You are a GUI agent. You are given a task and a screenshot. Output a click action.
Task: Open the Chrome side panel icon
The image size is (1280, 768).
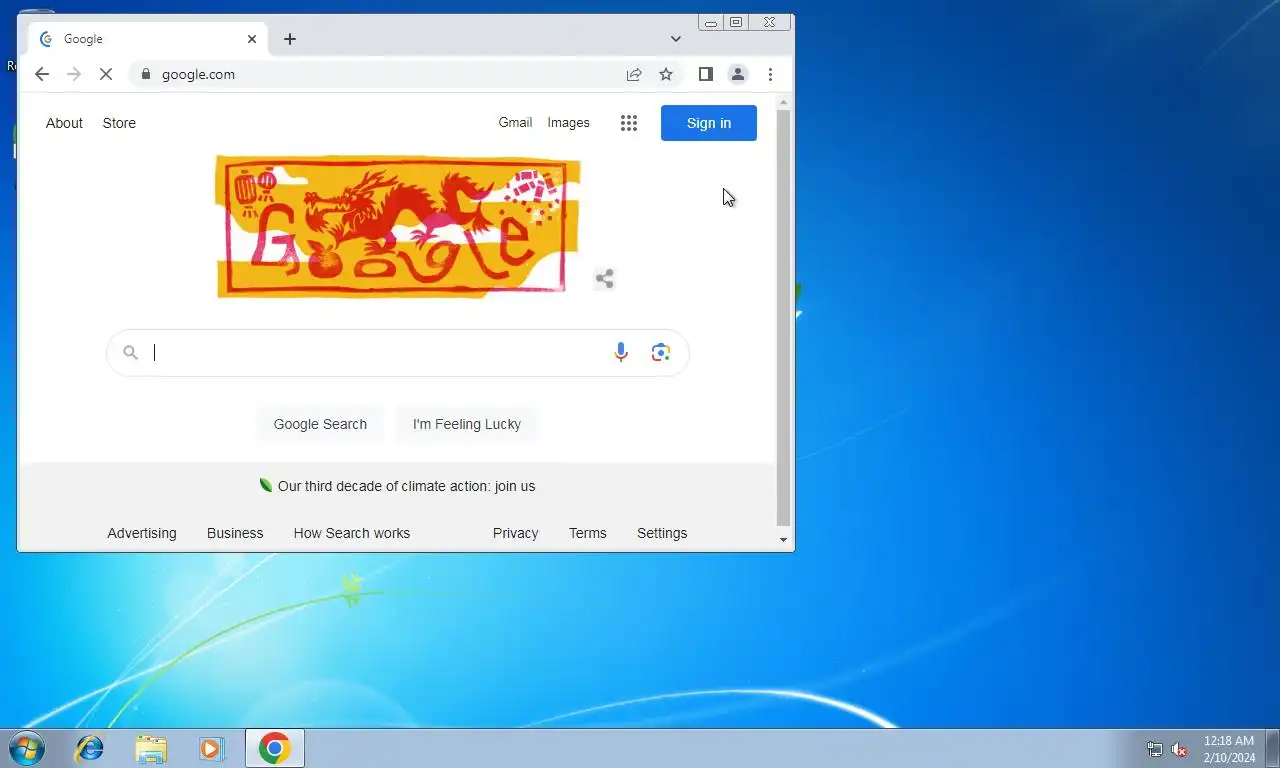click(706, 74)
